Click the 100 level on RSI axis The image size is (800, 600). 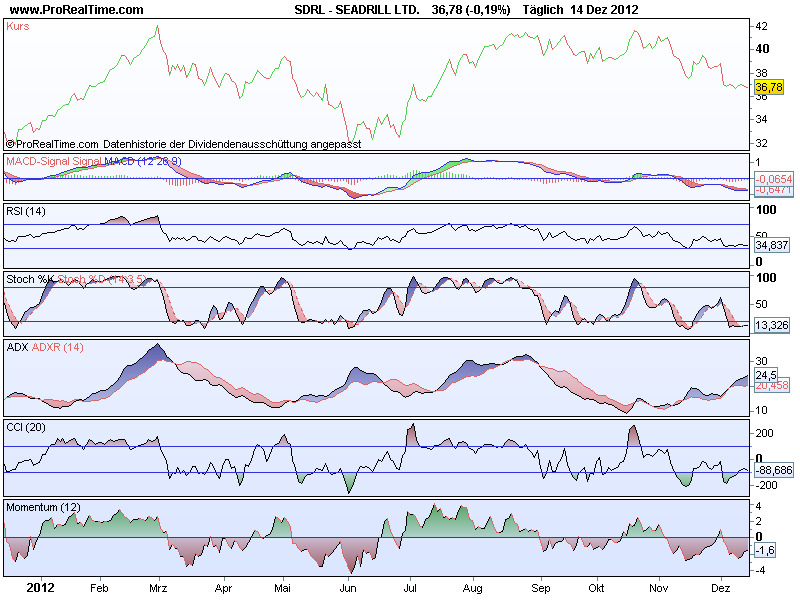click(x=766, y=210)
